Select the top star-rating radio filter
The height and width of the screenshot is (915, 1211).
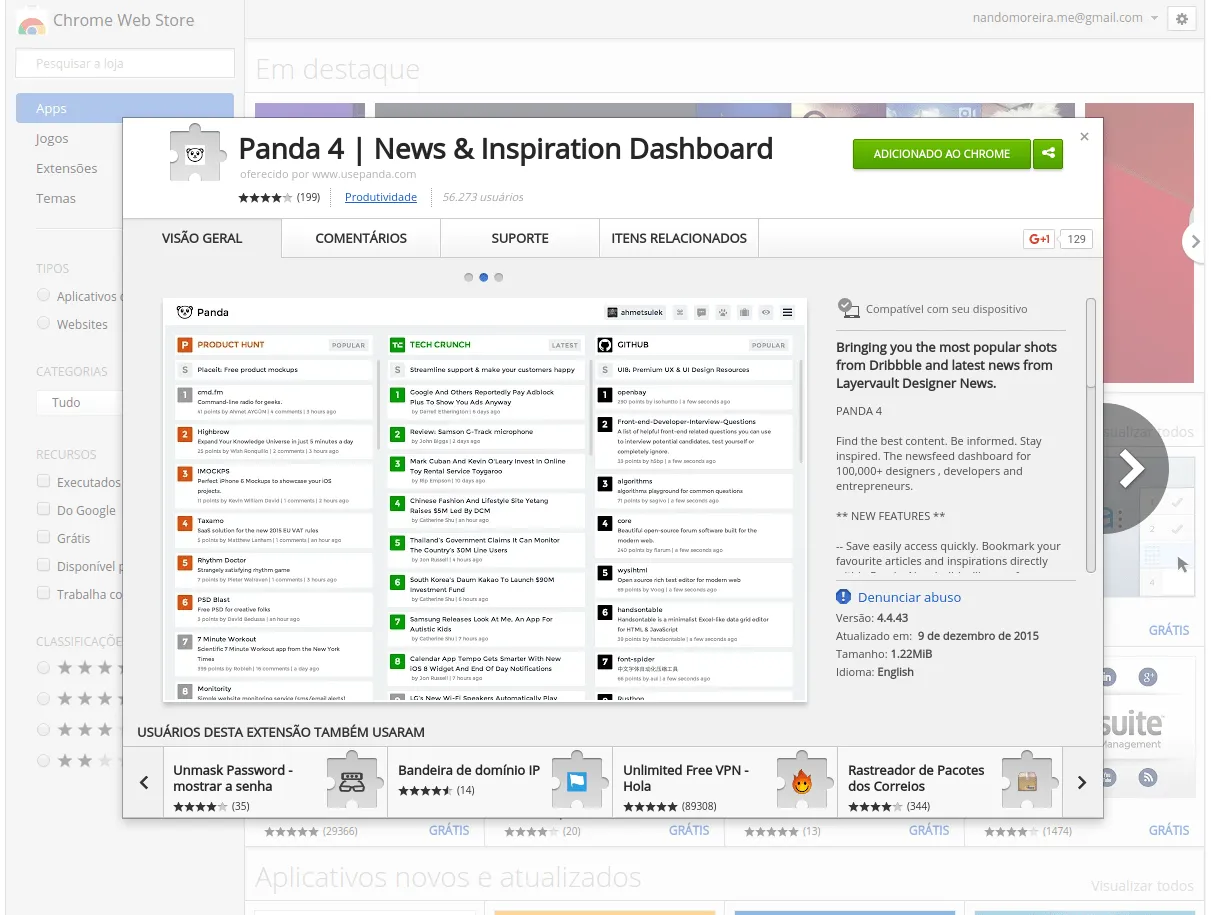coord(43,667)
